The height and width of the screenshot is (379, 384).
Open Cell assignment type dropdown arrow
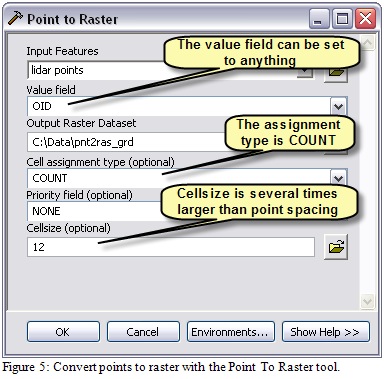[338, 178]
